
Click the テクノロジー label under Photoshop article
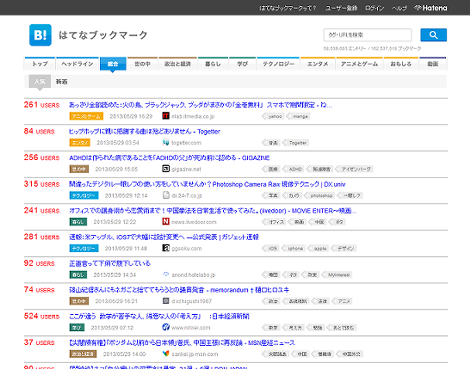pyautogui.click(x=84, y=195)
